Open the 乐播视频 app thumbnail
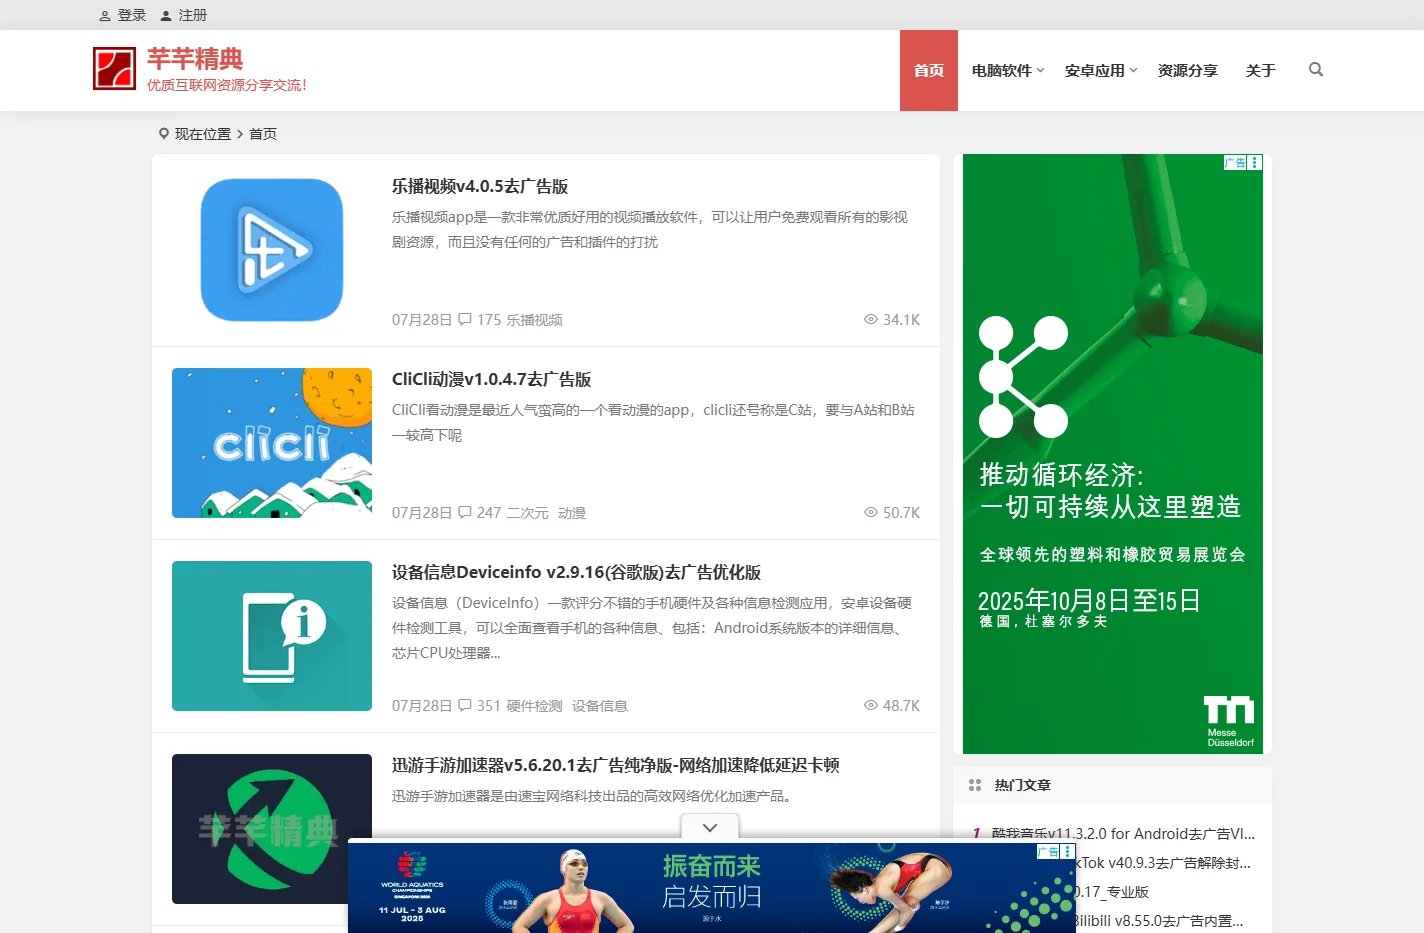The width and height of the screenshot is (1424, 933). (272, 250)
